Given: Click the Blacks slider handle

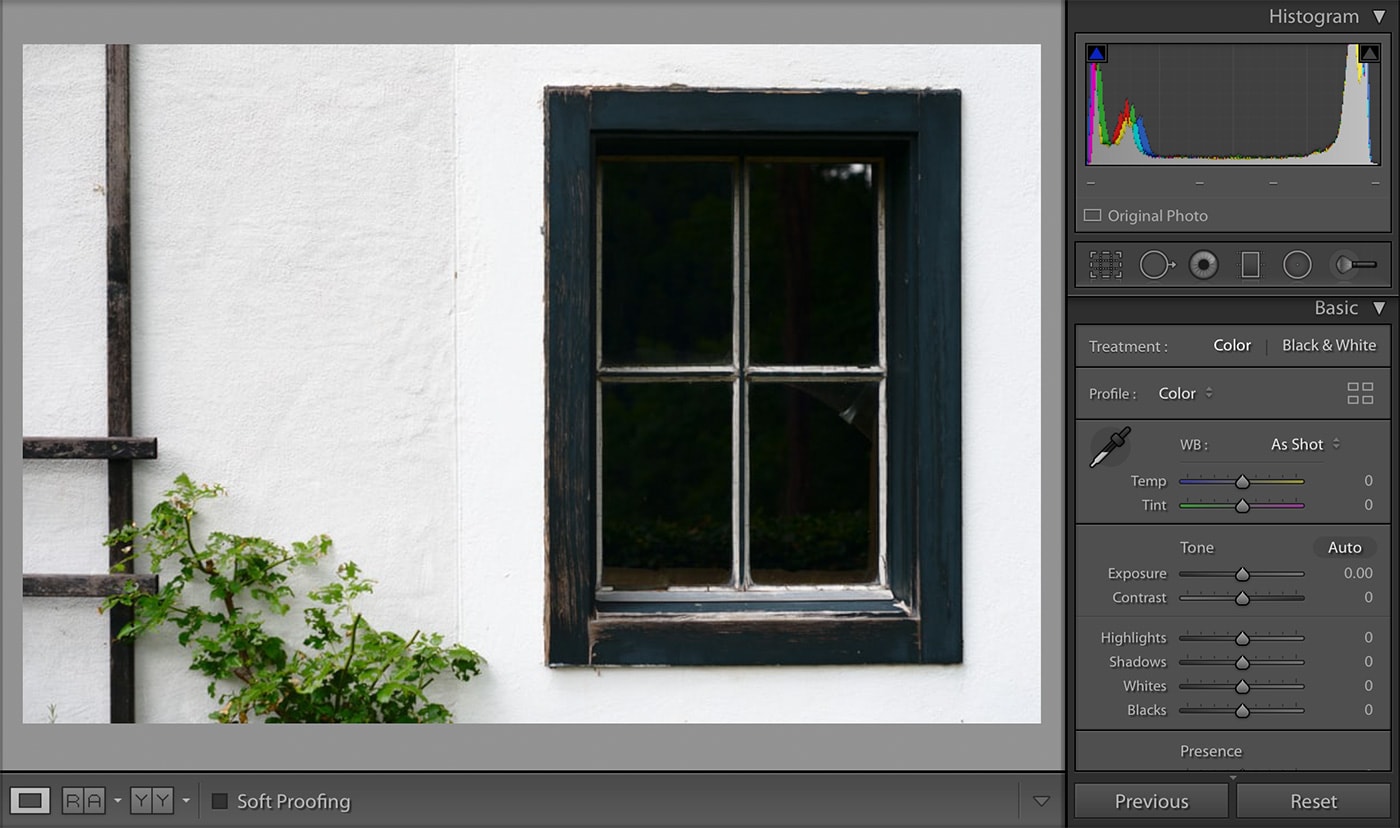Looking at the screenshot, I should point(1242,710).
